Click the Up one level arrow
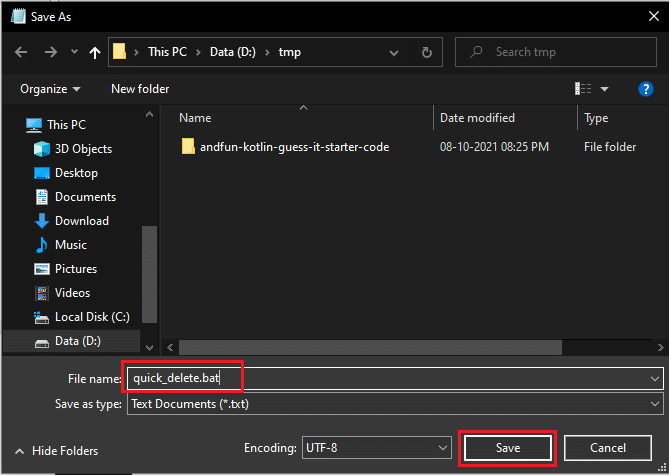Image resolution: width=671 pixels, height=476 pixels. pos(95,51)
